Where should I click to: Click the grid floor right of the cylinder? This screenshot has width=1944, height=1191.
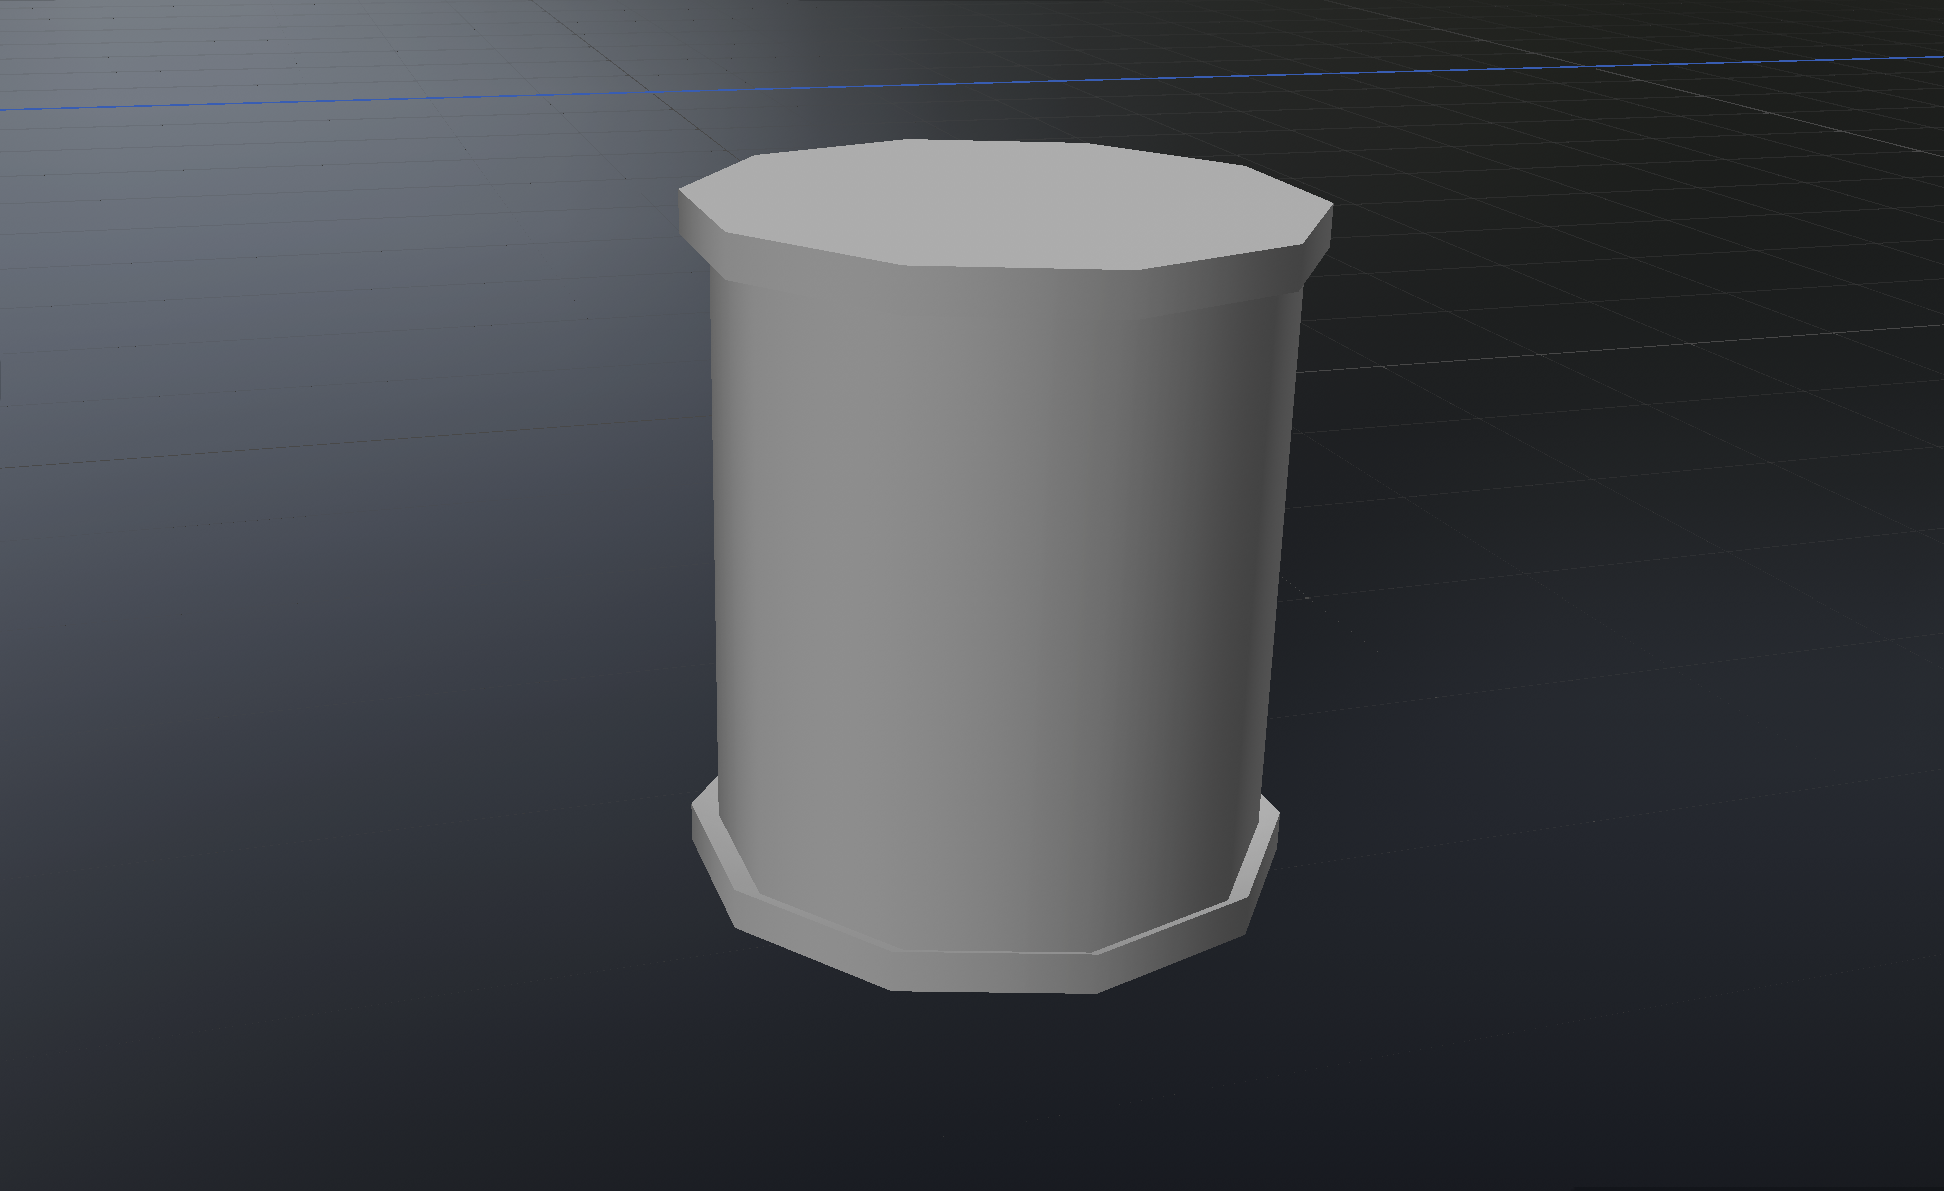1600,600
